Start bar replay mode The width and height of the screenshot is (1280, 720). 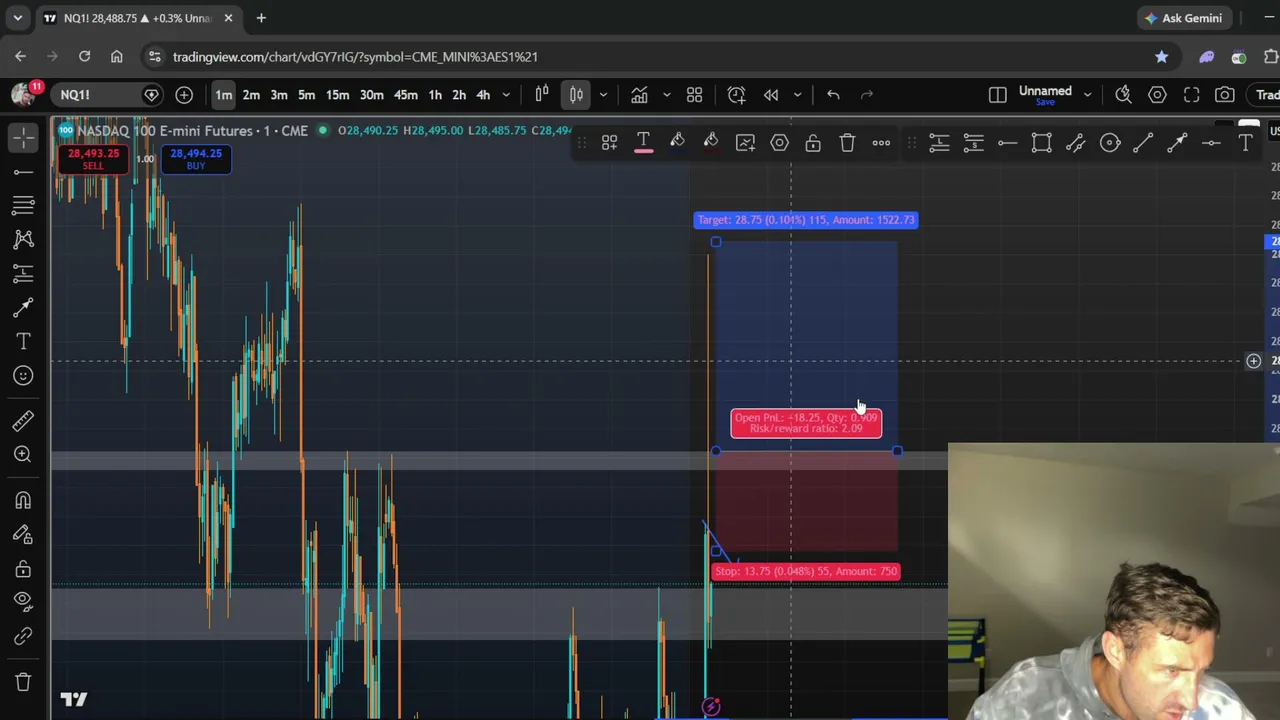coord(771,95)
